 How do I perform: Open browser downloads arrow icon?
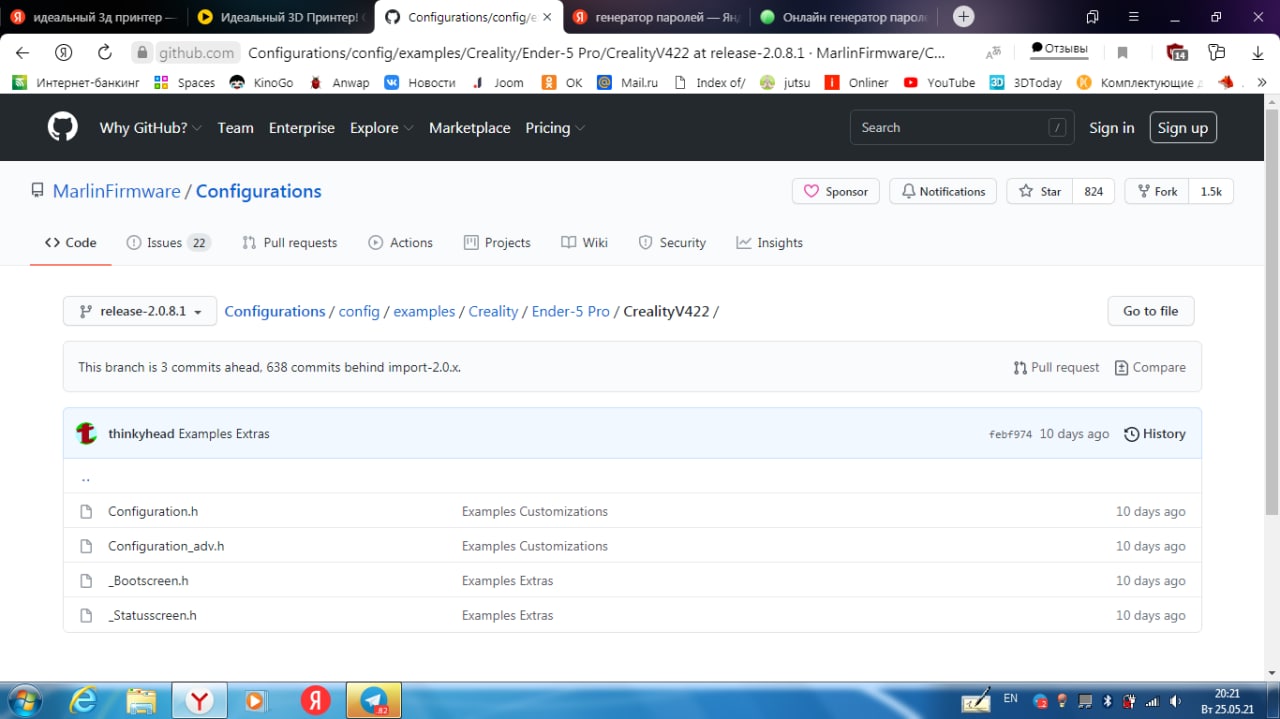[1258, 53]
